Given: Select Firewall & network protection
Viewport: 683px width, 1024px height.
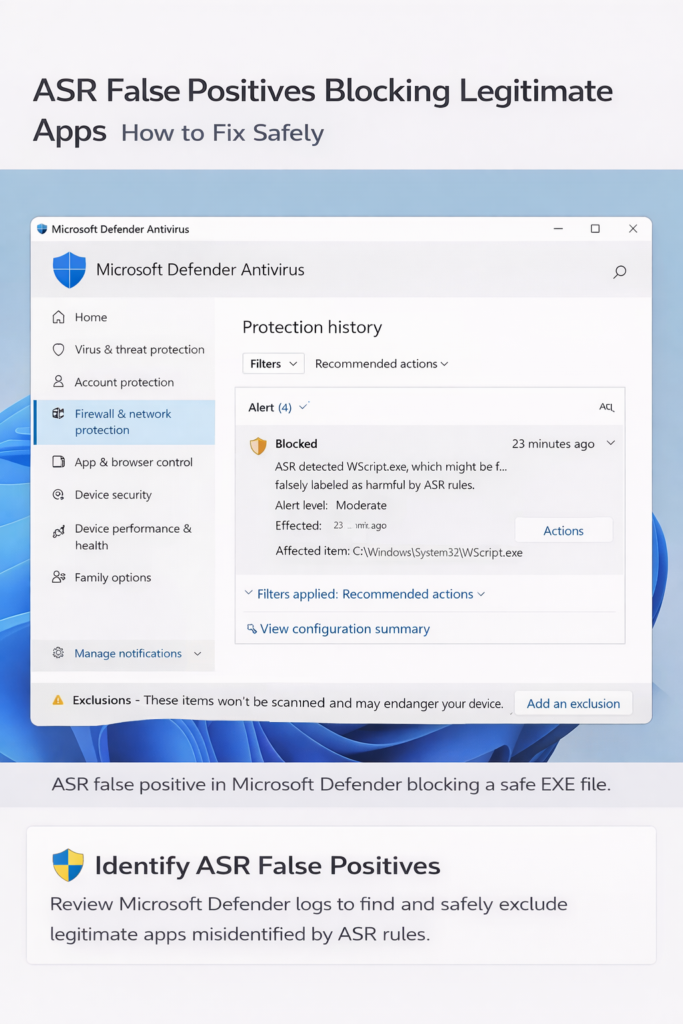Looking at the screenshot, I should click(124, 422).
